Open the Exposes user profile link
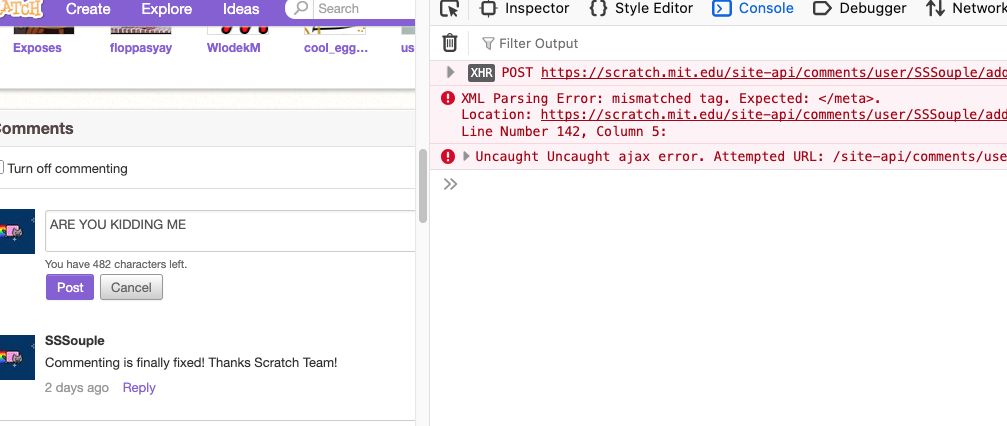Image resolution: width=1007 pixels, height=426 pixels. (37, 48)
